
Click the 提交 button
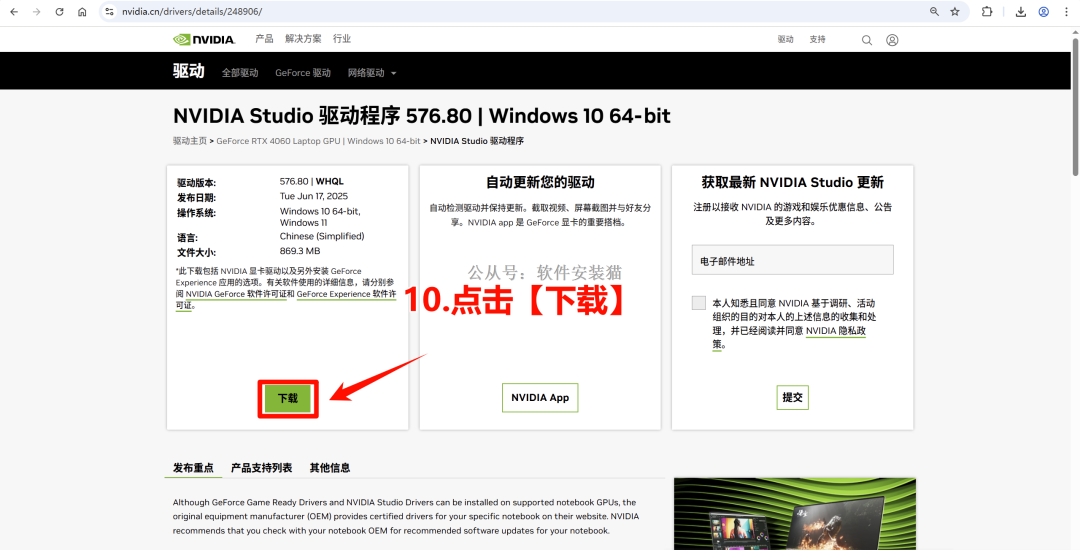pyautogui.click(x=793, y=397)
